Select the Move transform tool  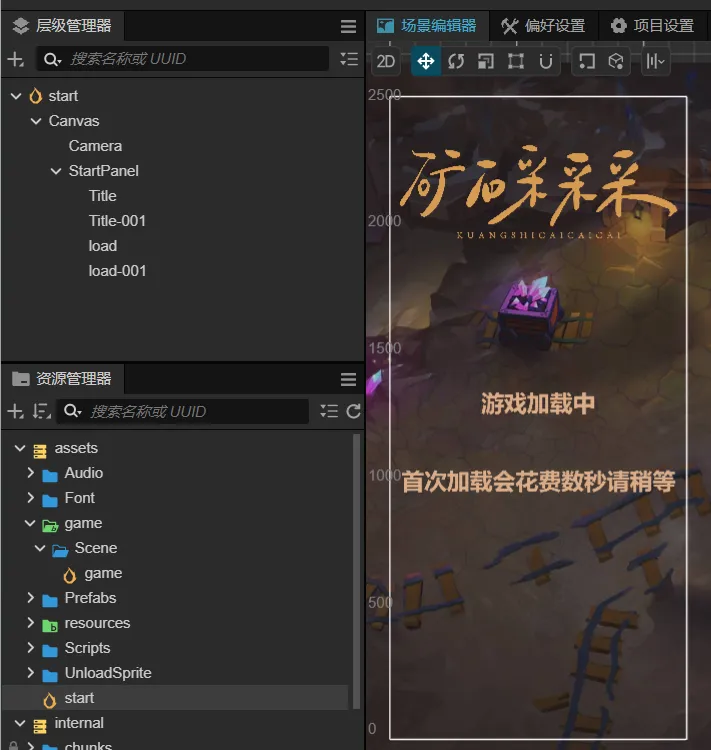click(425, 61)
